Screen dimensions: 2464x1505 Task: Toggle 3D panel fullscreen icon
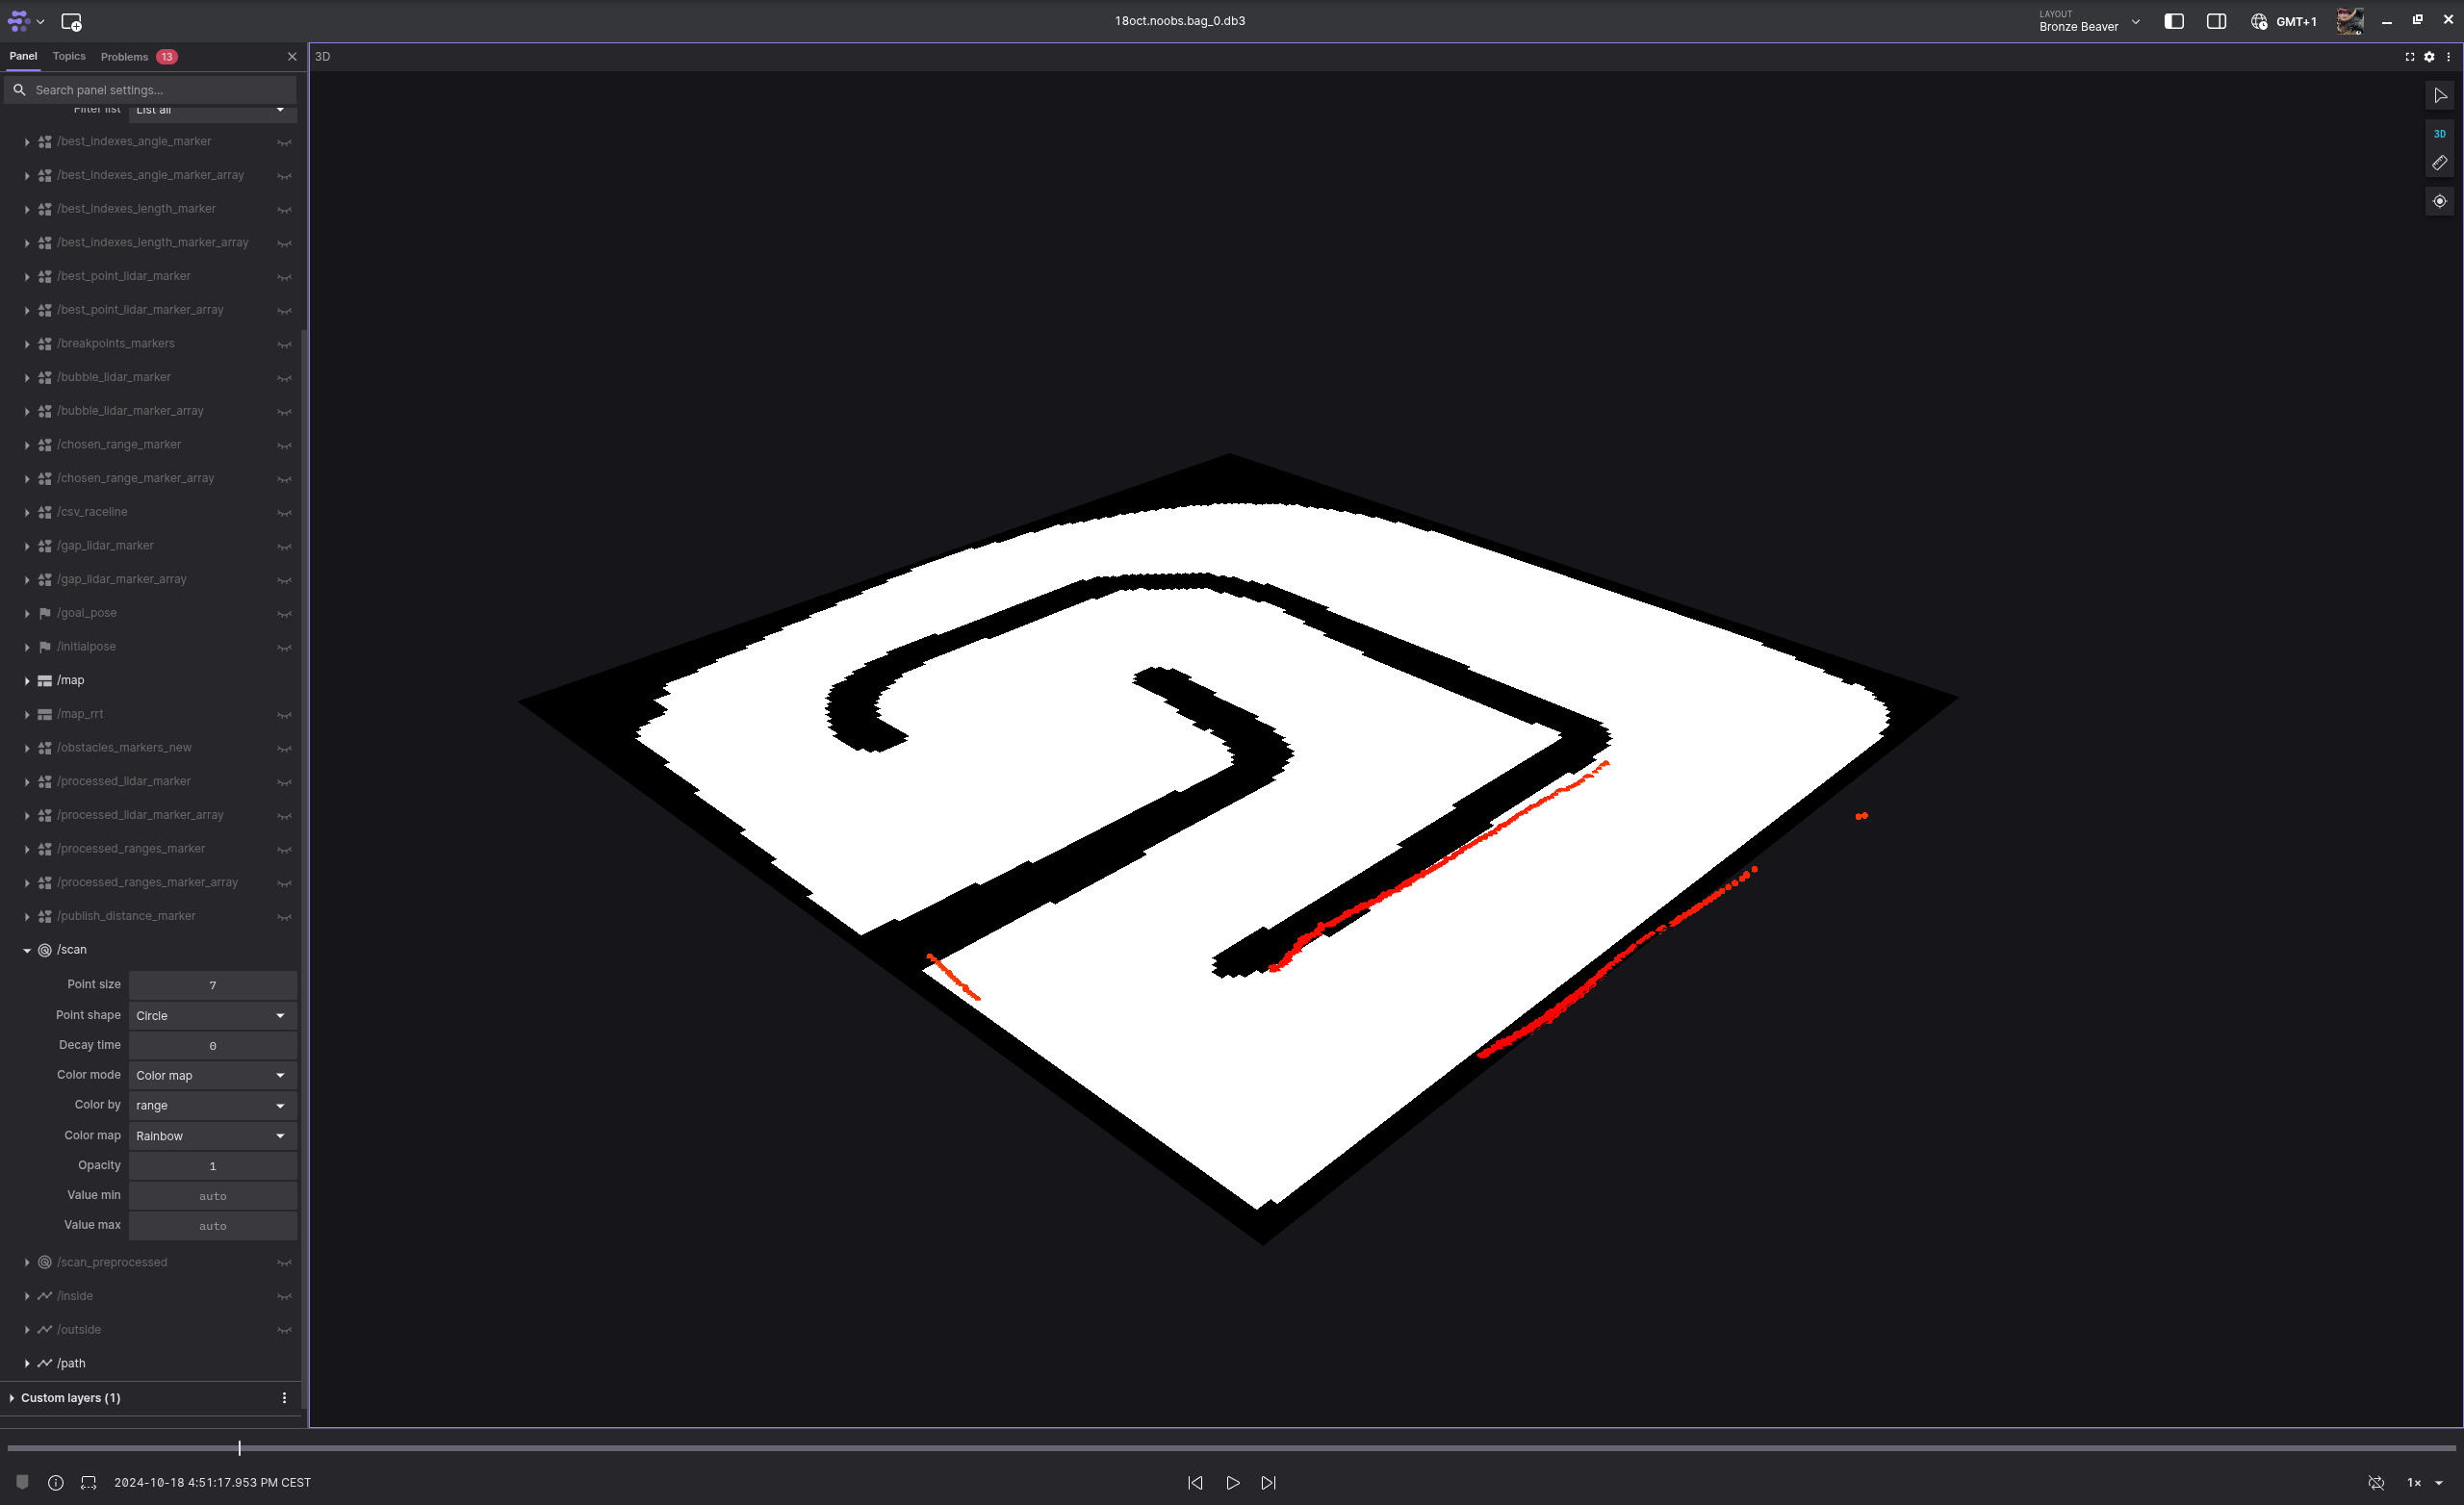pos(2409,57)
